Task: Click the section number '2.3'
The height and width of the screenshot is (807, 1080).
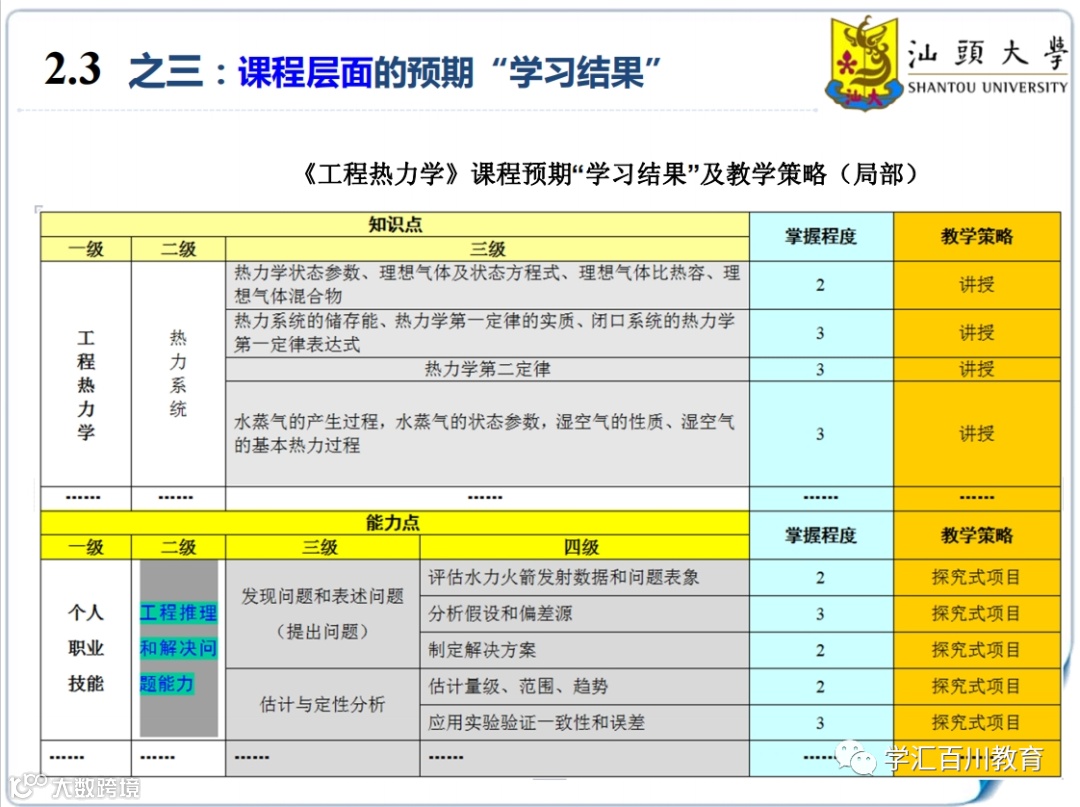Action: 73,70
